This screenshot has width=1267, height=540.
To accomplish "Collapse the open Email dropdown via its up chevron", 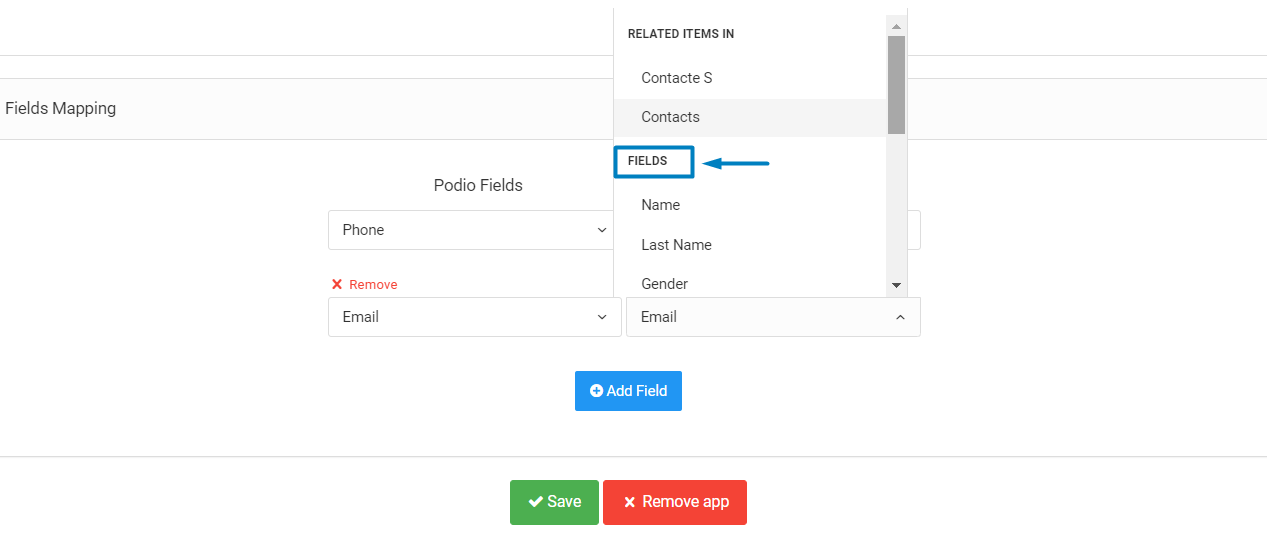I will coord(900,317).
